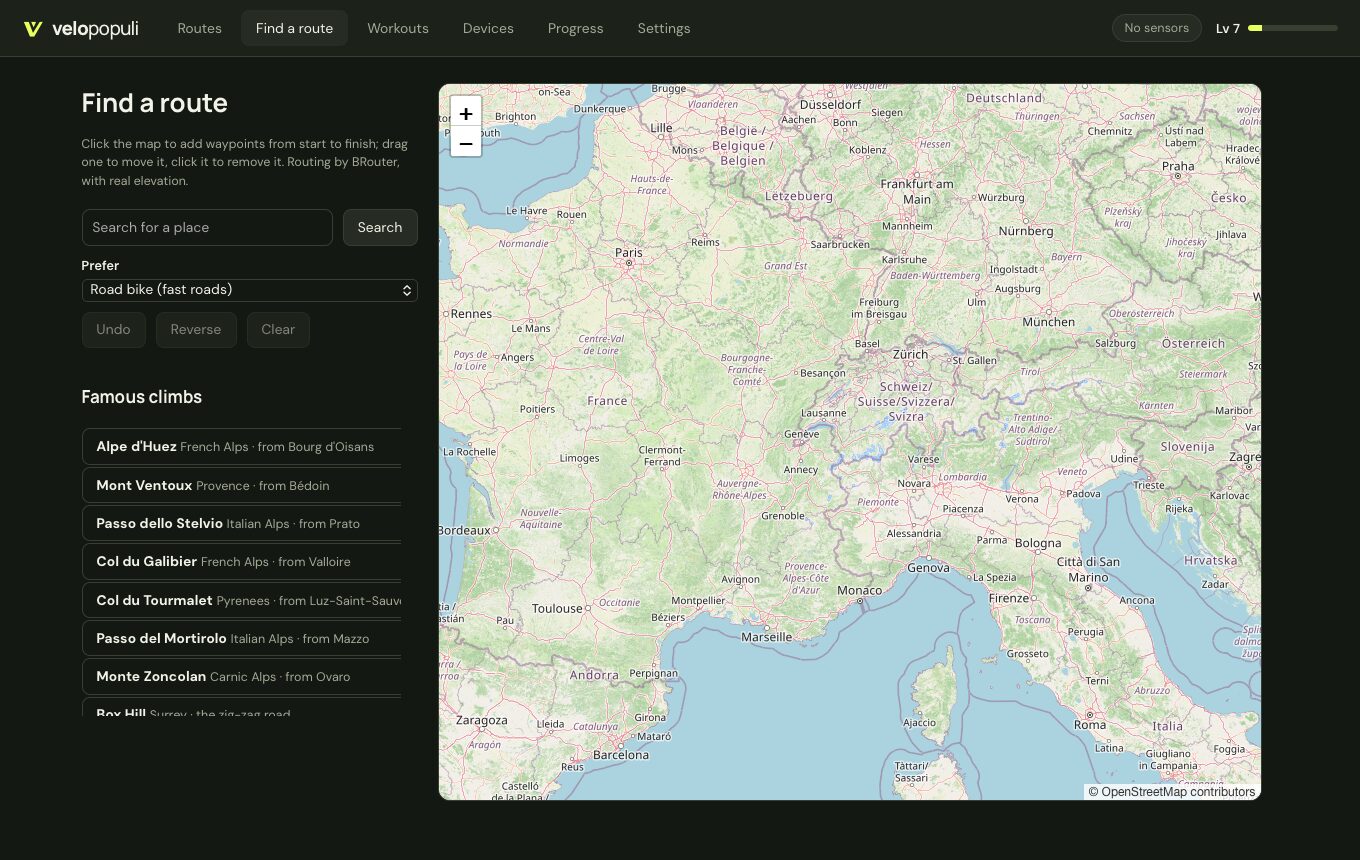Click Marseille on the map
The width and height of the screenshot is (1360, 860).
767,637
